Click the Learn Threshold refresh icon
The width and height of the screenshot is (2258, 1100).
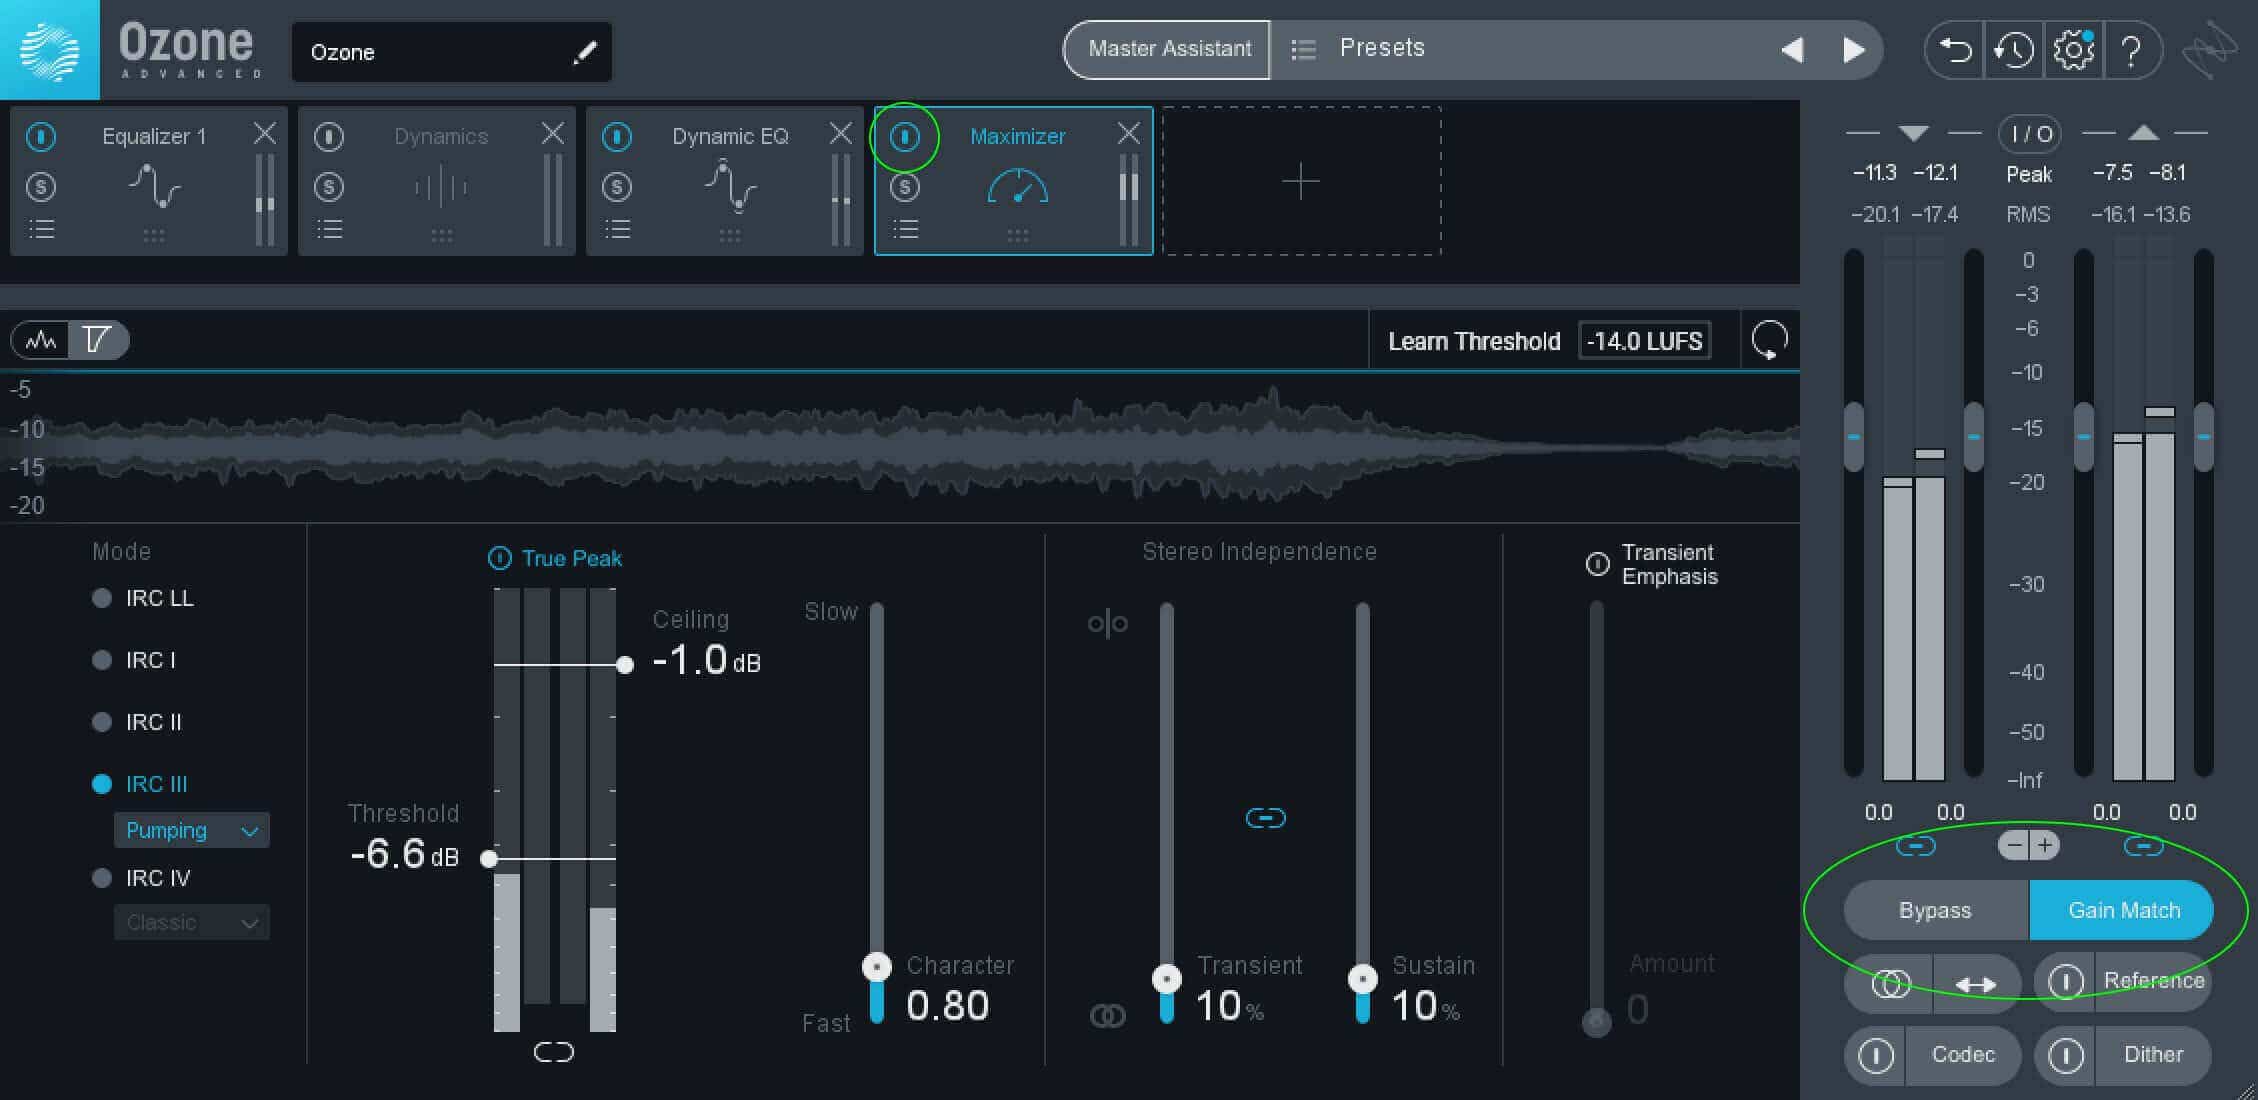click(x=1769, y=341)
